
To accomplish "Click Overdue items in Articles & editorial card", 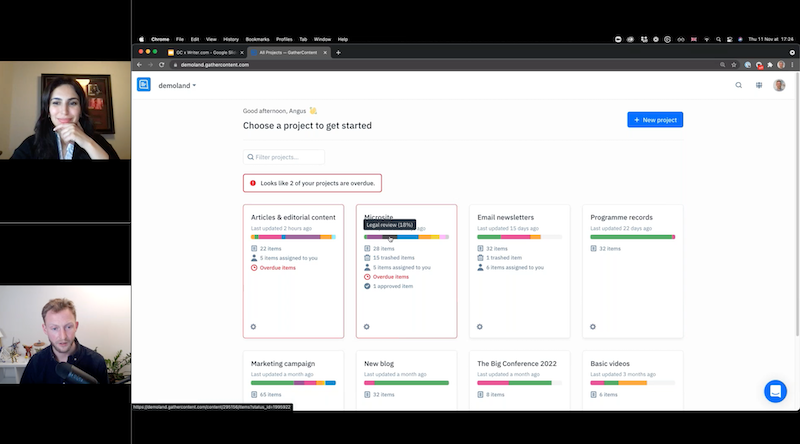I will pyautogui.click(x=278, y=268).
